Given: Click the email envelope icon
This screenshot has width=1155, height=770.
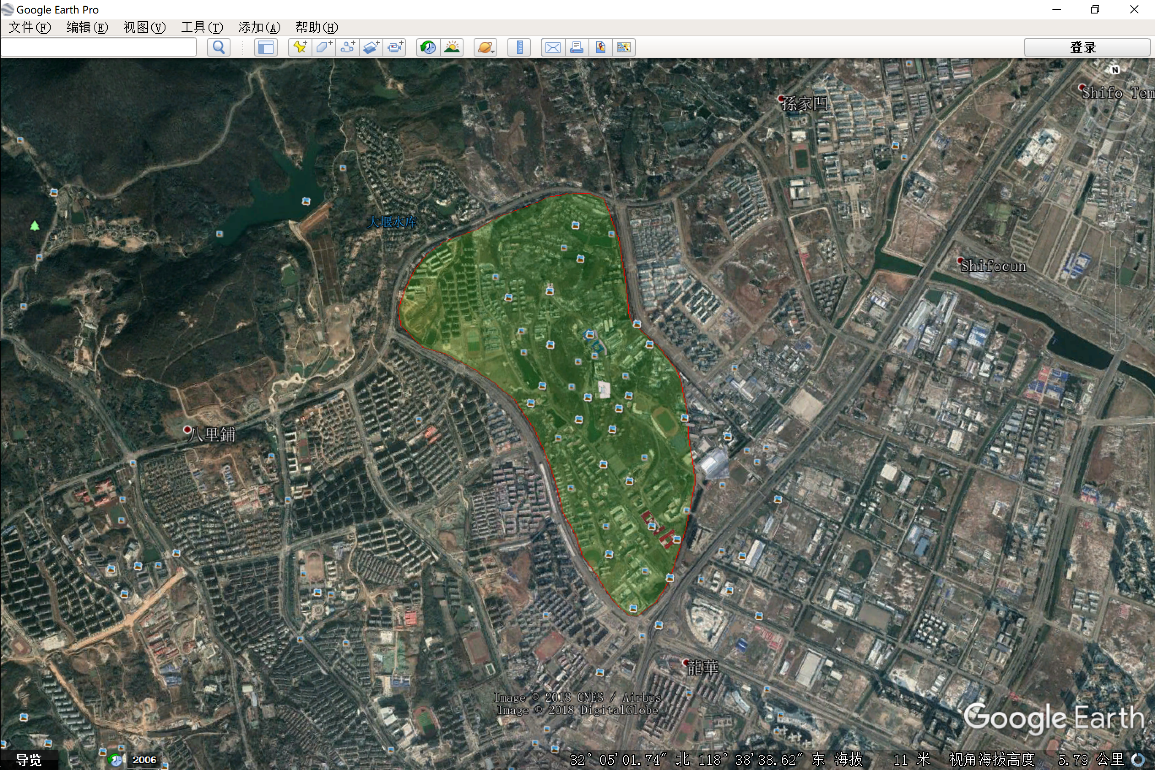Looking at the screenshot, I should click(x=552, y=47).
